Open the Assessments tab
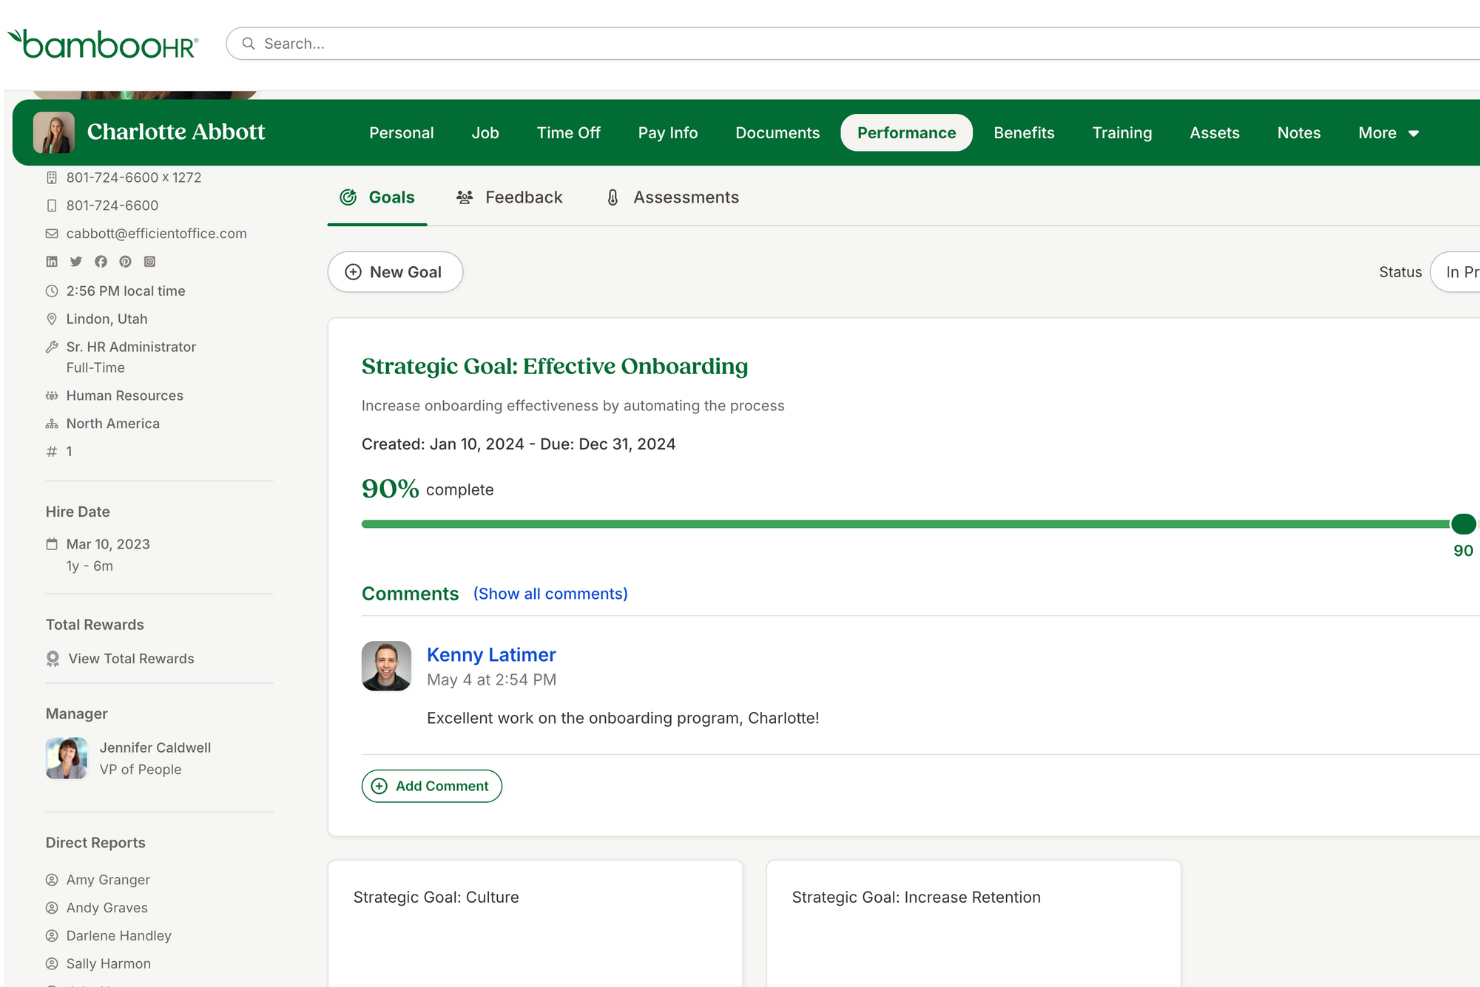The image size is (1480, 987). [671, 197]
